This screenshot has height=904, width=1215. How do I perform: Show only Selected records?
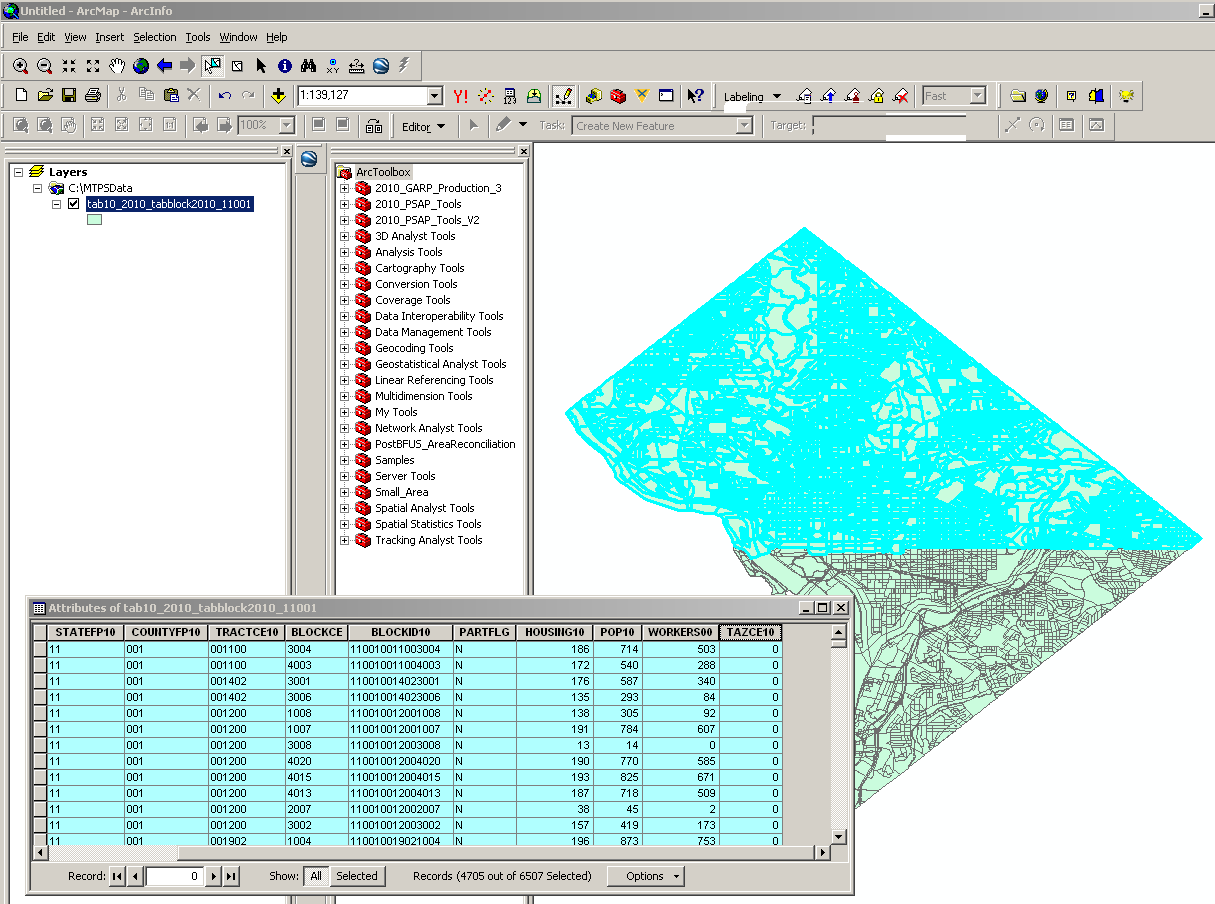pyautogui.click(x=356, y=876)
